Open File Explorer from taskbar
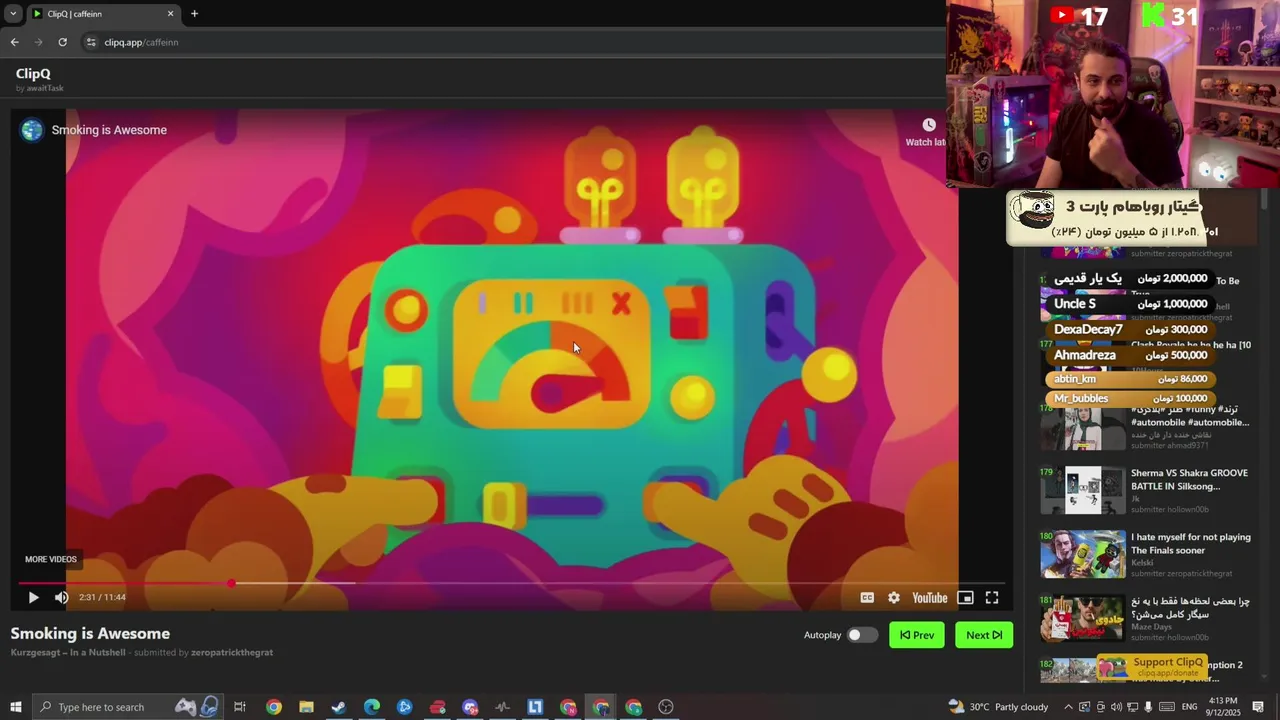This screenshot has width=1280, height=720. [306, 707]
